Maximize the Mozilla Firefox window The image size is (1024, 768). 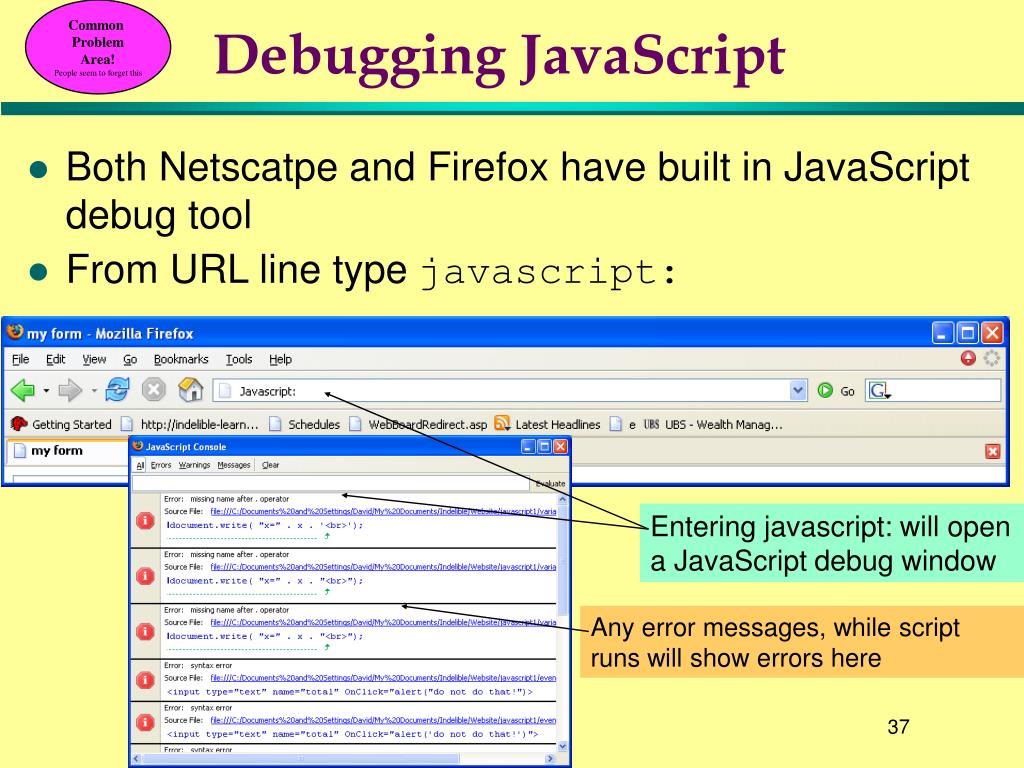pyautogui.click(x=967, y=333)
